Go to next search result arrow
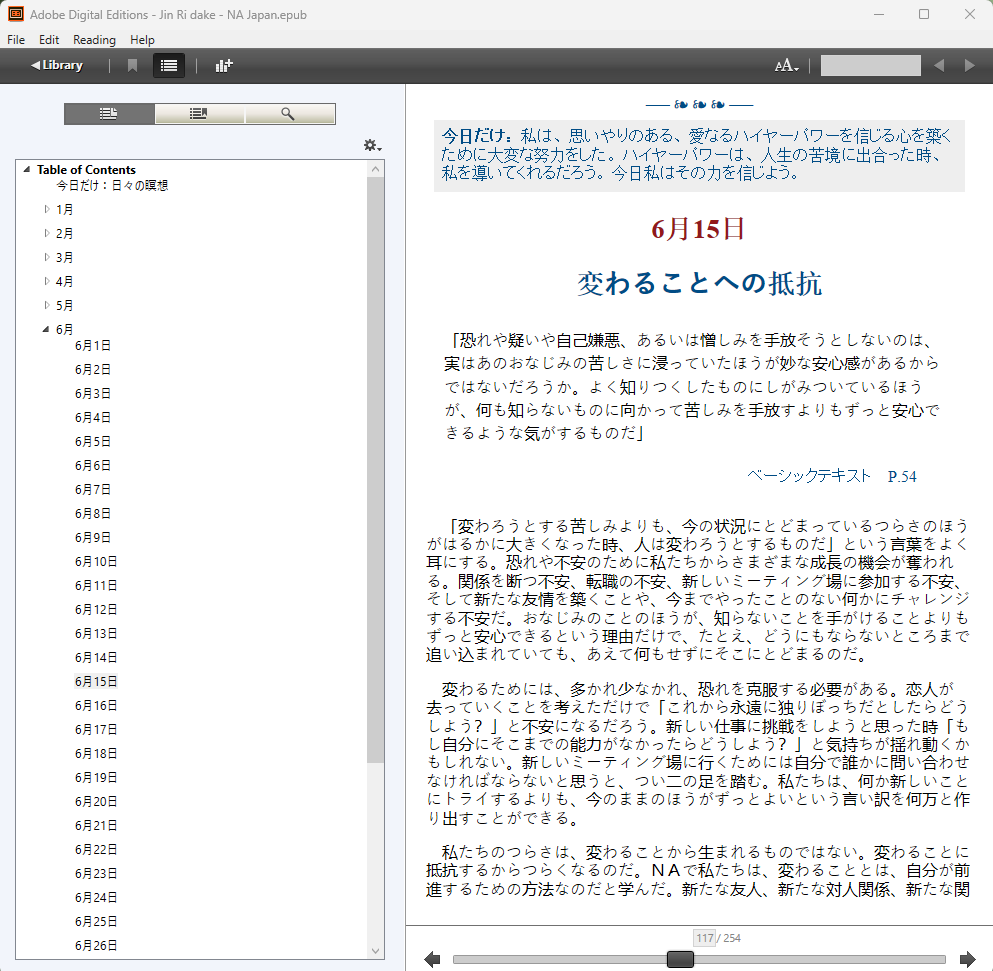The image size is (993, 971). (x=970, y=65)
